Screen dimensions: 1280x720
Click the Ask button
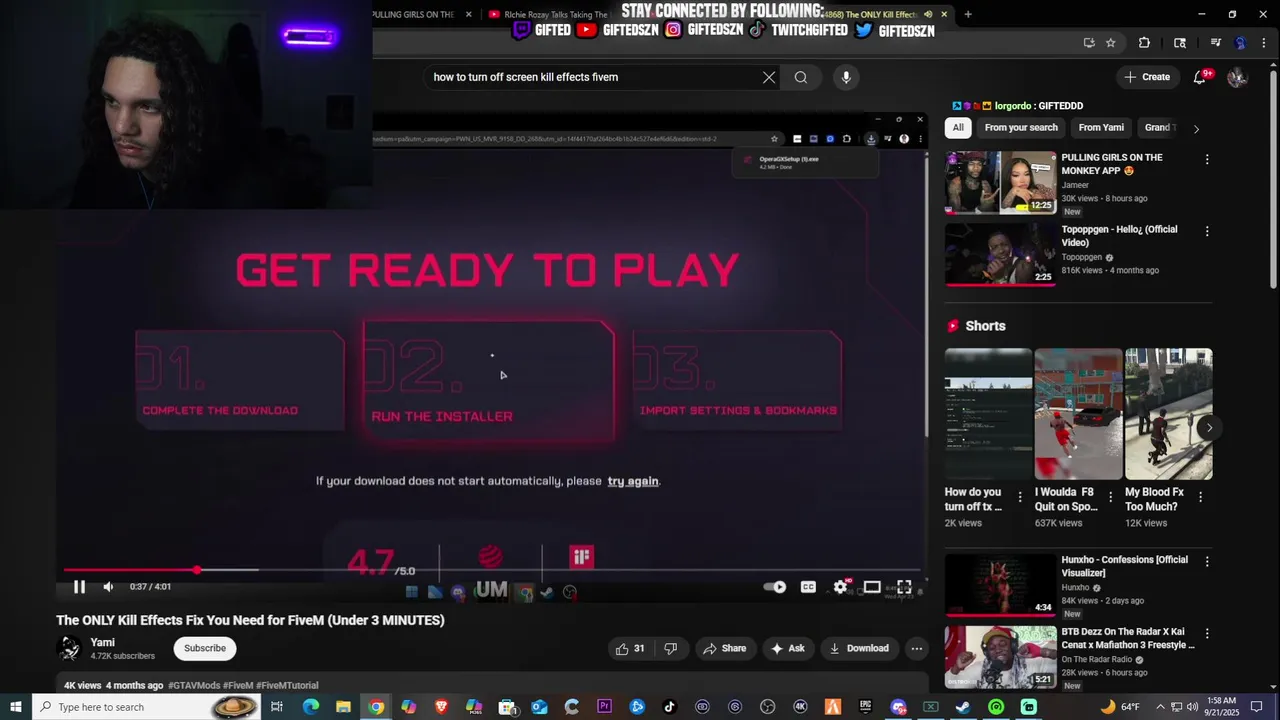787,648
